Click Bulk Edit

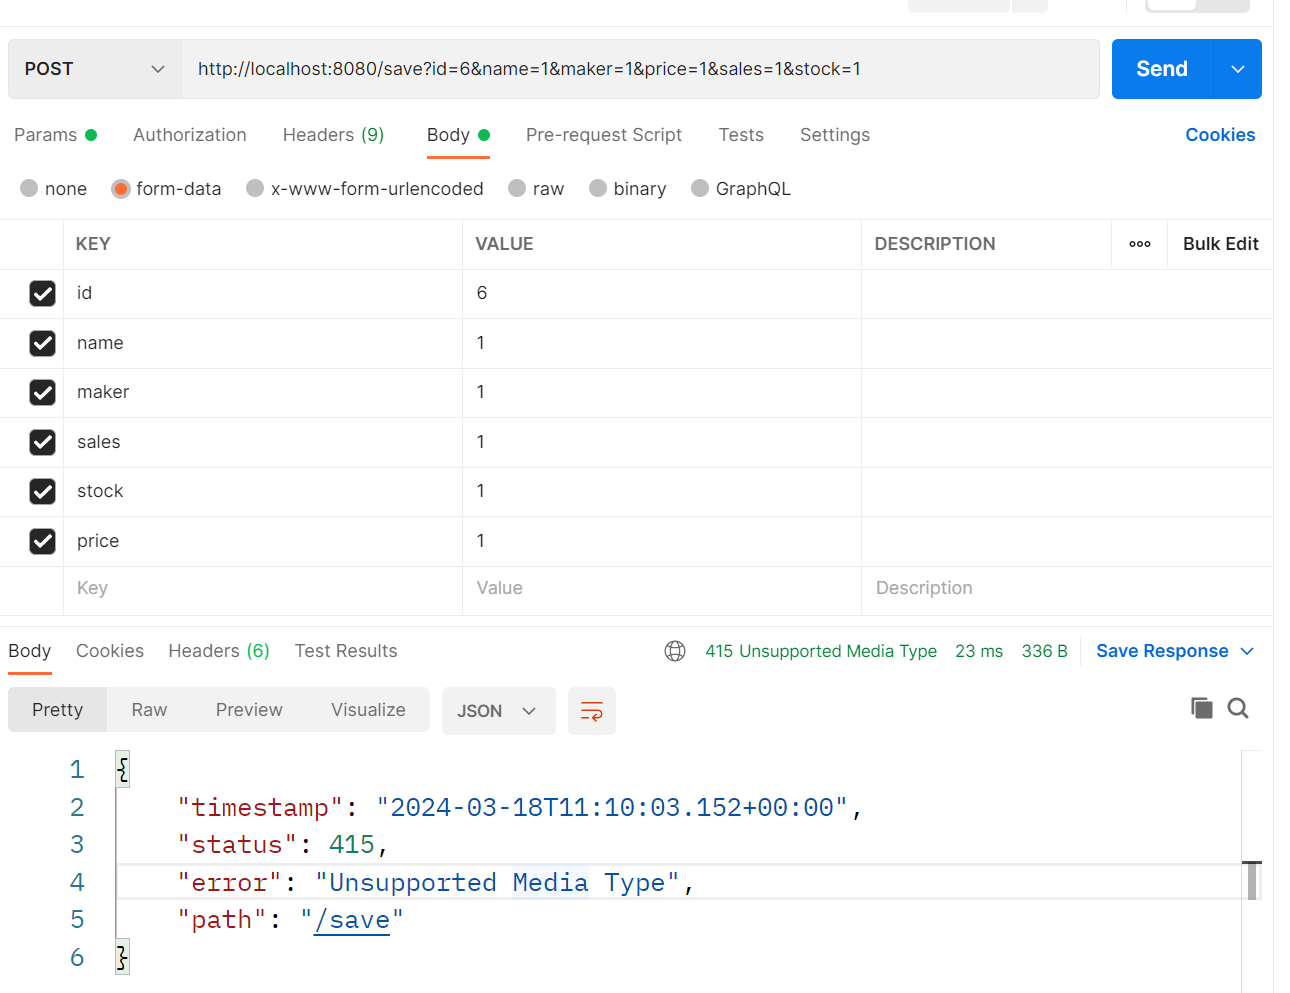click(1220, 244)
